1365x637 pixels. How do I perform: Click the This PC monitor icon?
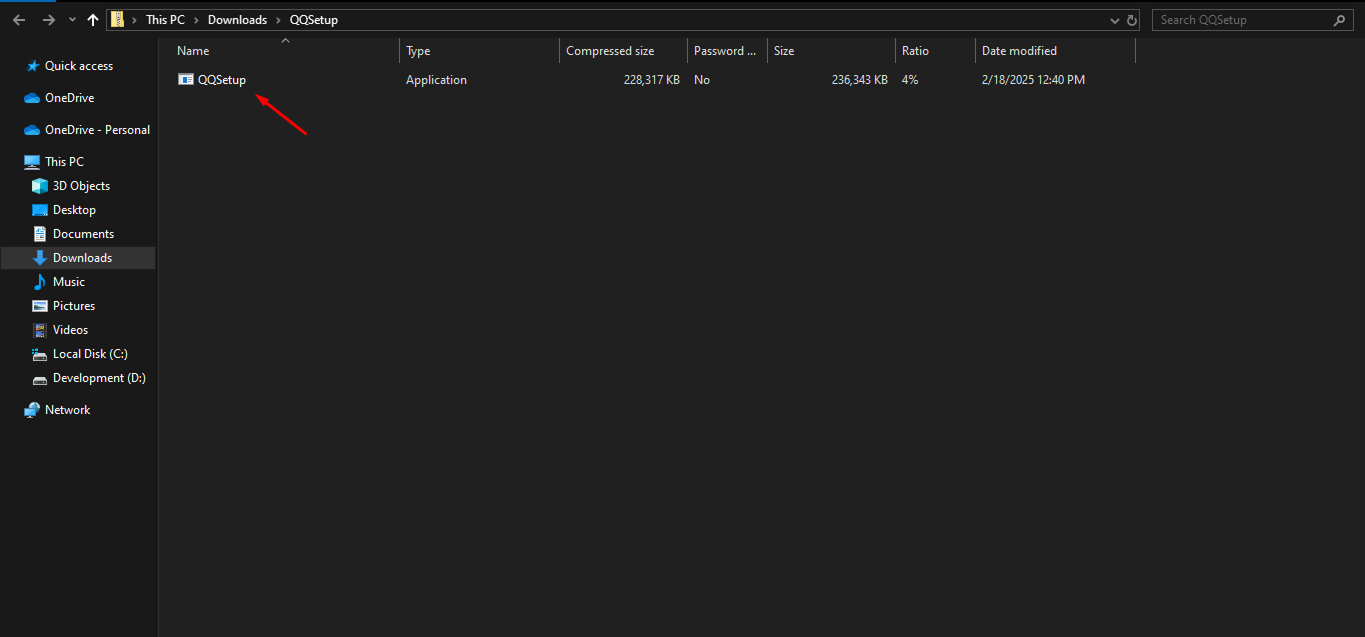coord(32,162)
